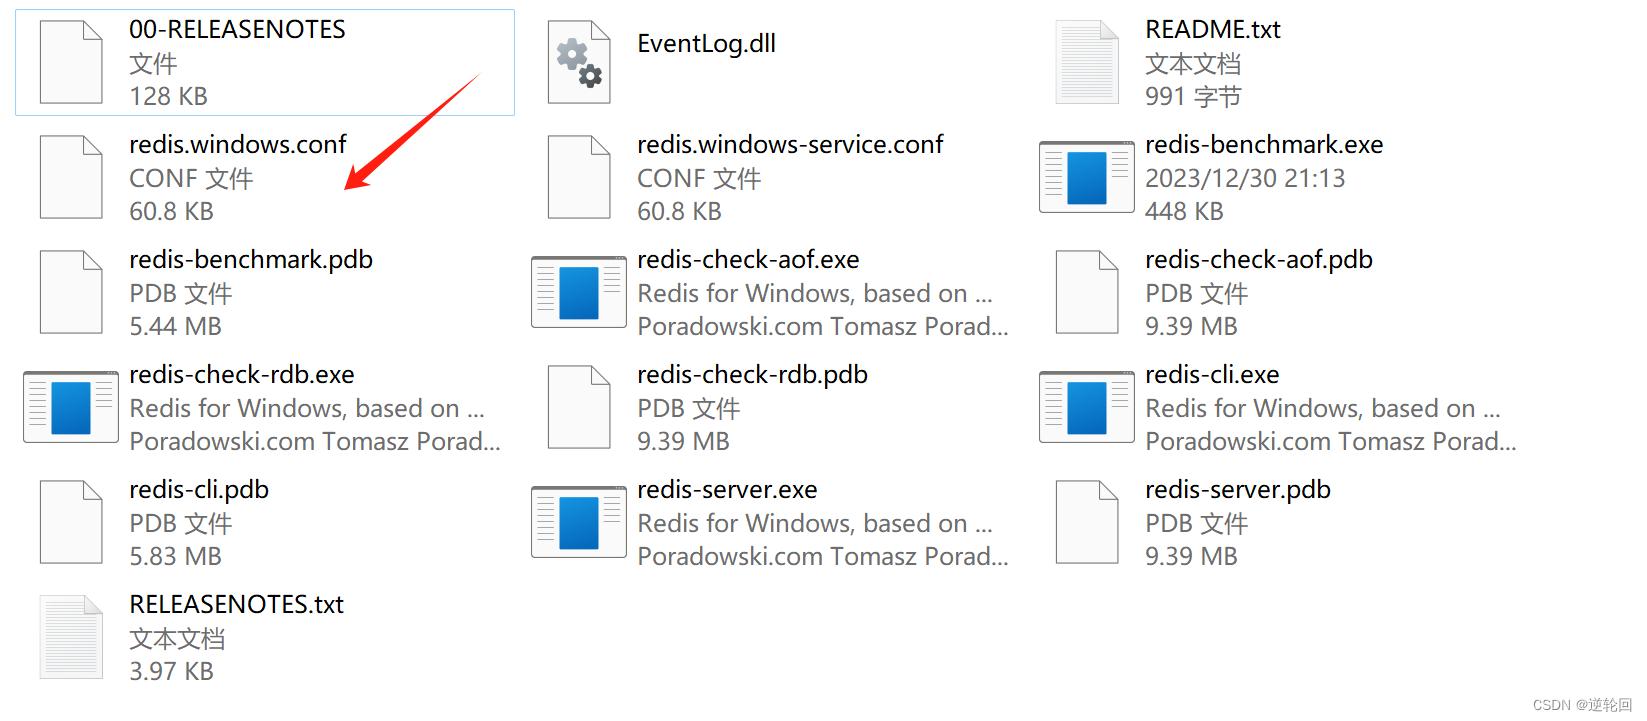Select the redis-check-aof.exe file name
The height and width of the screenshot is (721, 1647).
click(748, 260)
